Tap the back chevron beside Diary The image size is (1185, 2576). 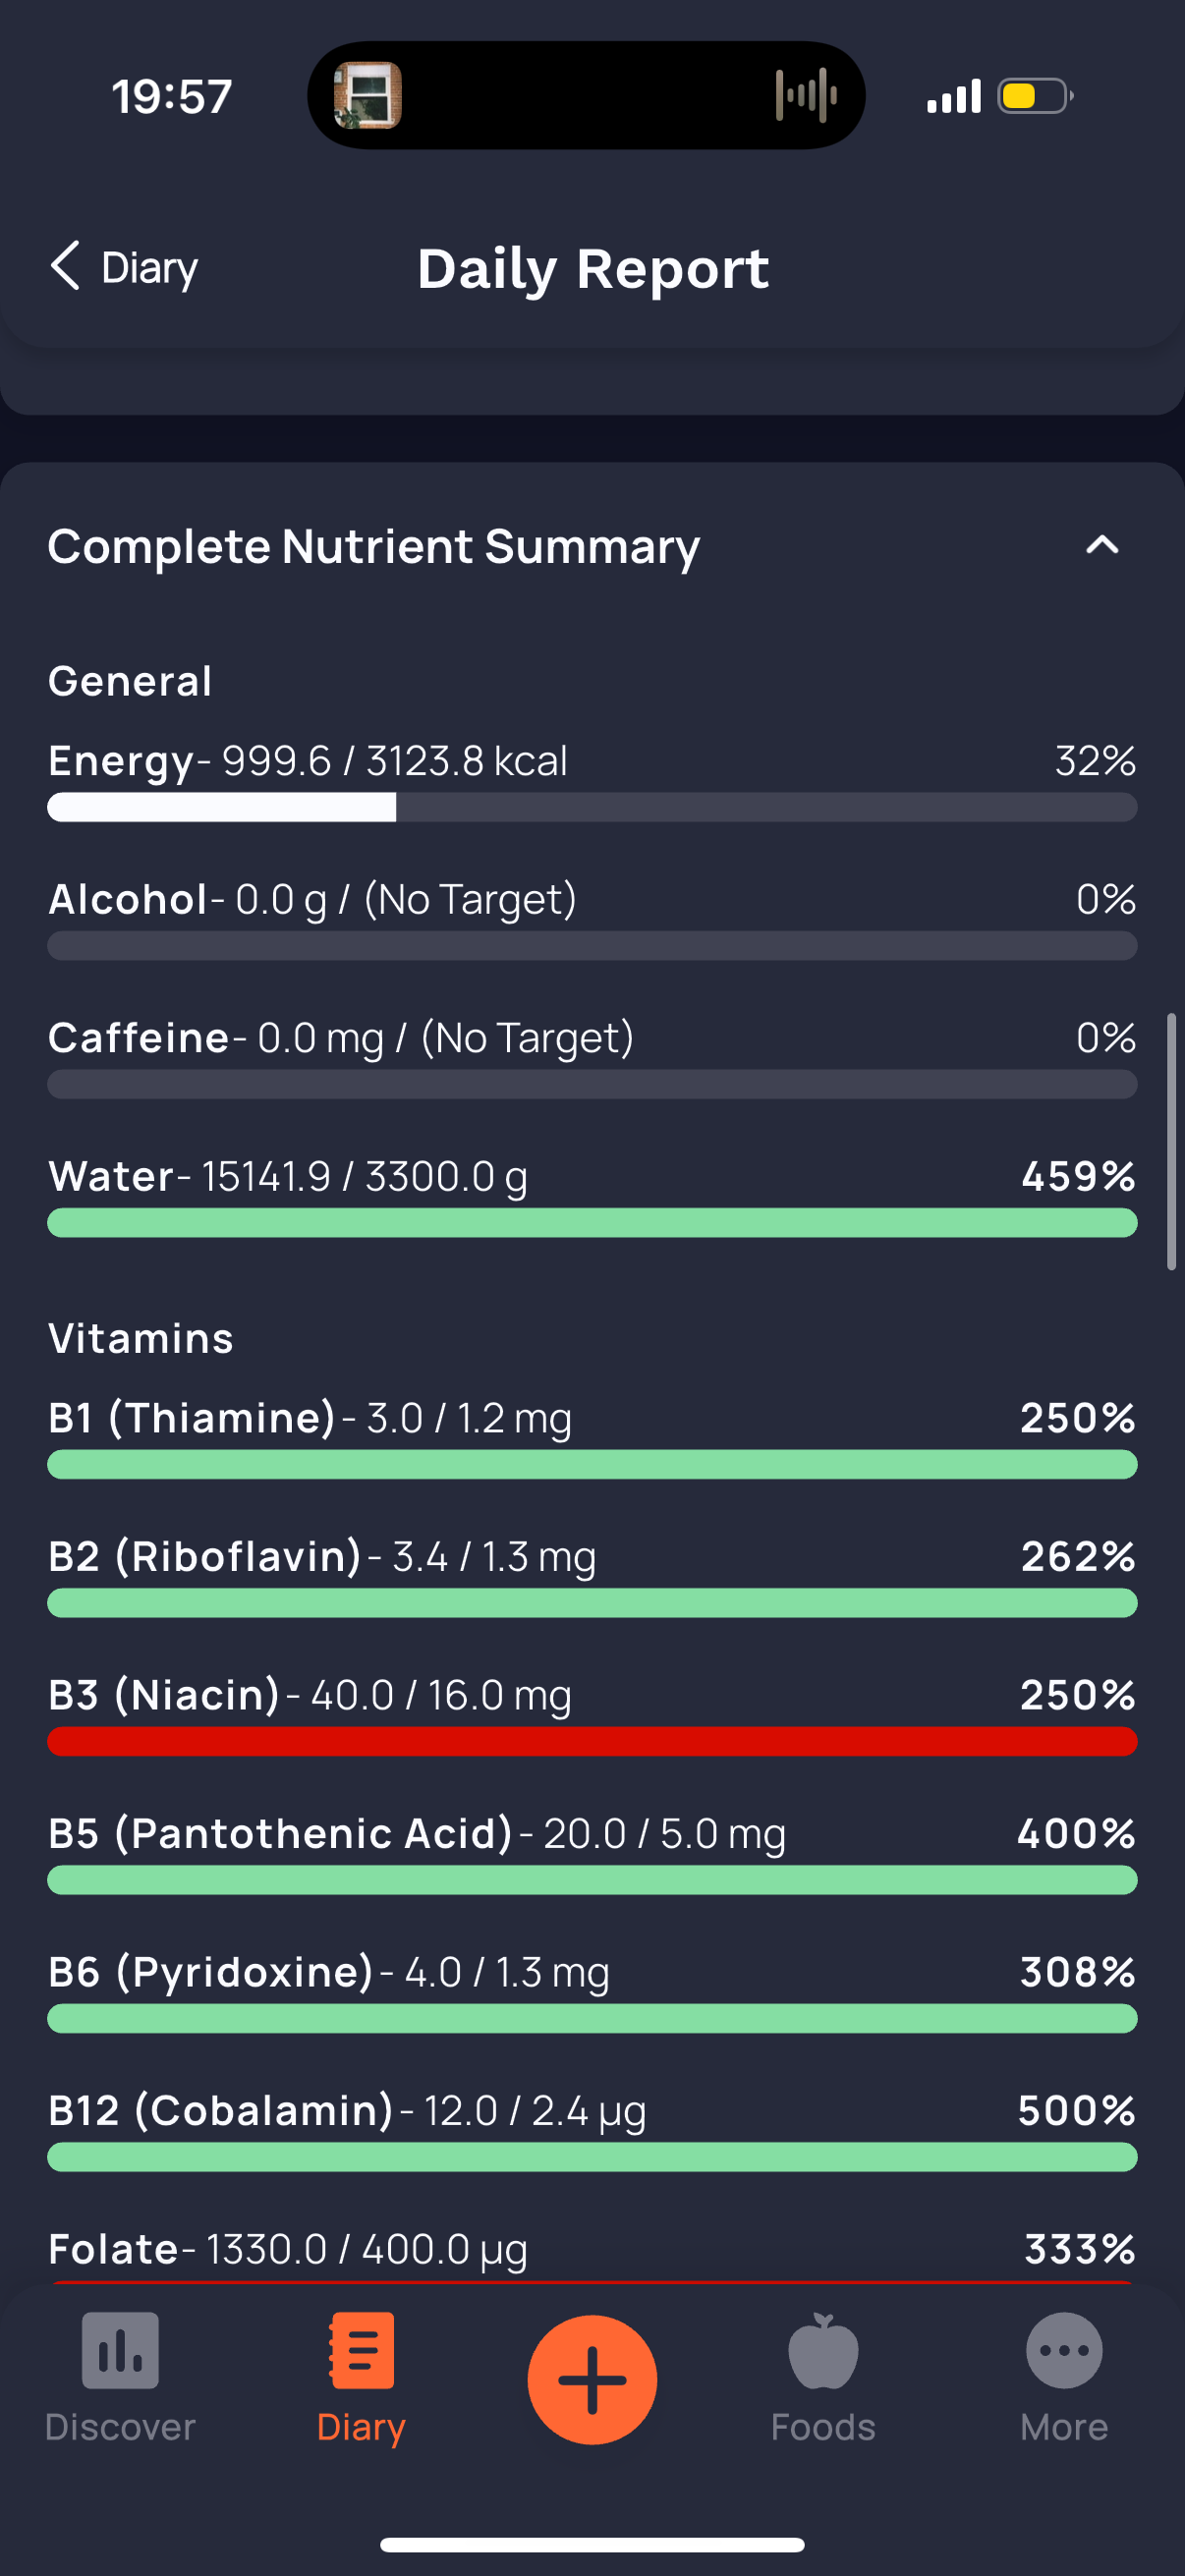coord(65,266)
